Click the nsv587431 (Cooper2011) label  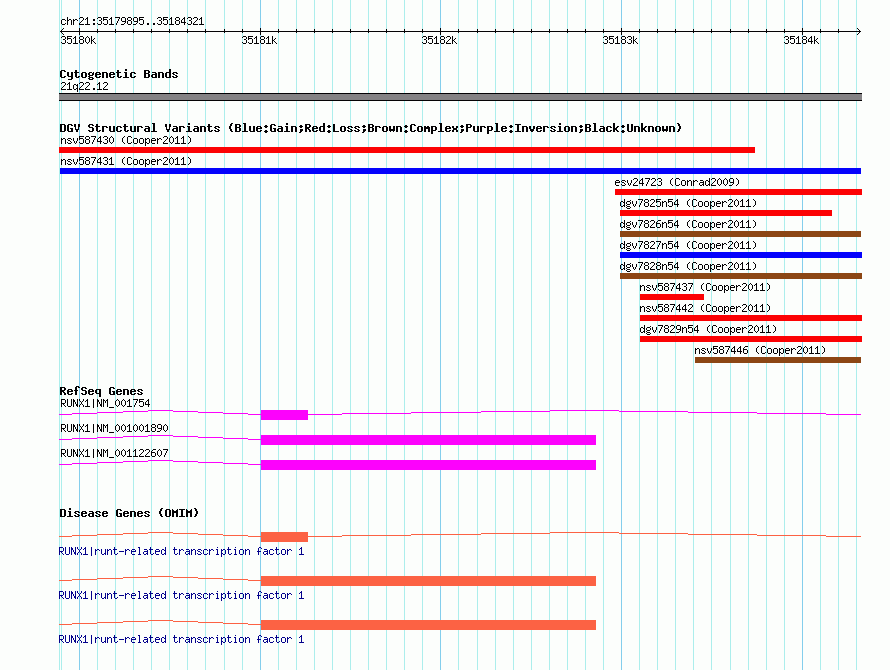click(x=126, y=161)
